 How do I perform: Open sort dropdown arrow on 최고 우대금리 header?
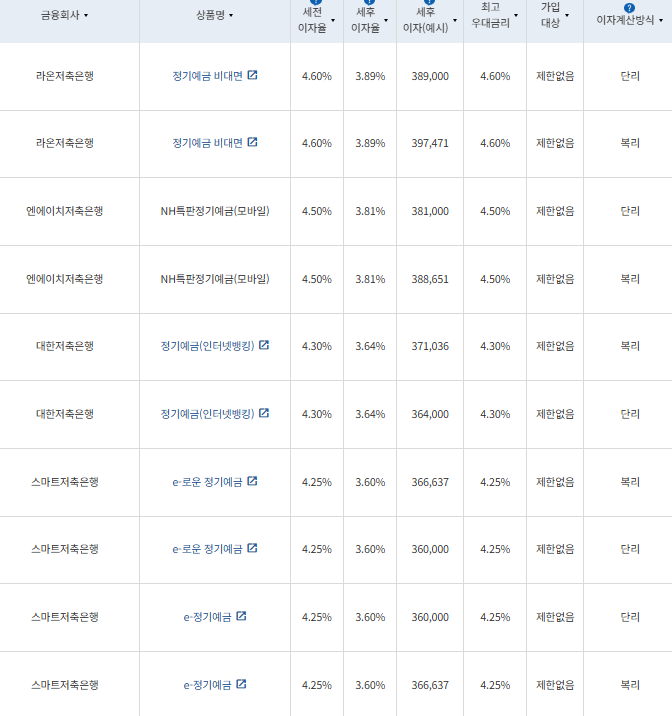tap(516, 16)
